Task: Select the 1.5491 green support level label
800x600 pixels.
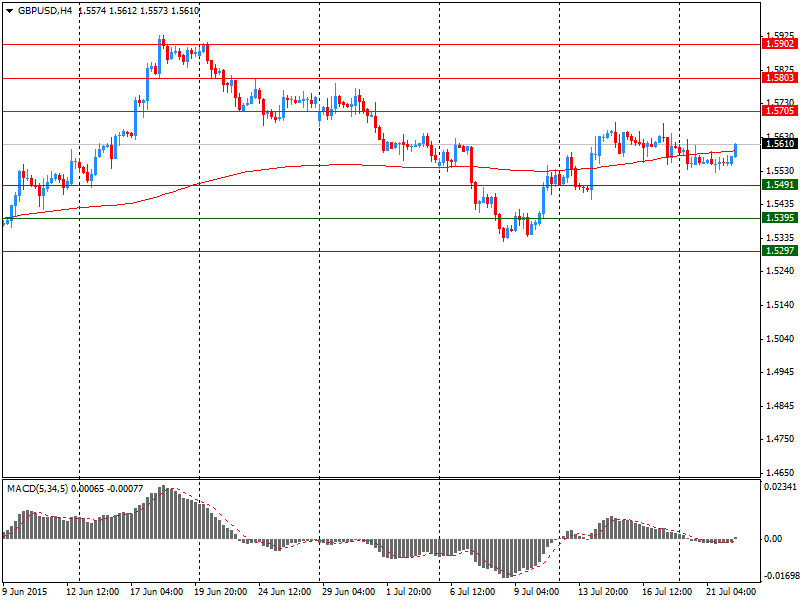Action: 779,185
